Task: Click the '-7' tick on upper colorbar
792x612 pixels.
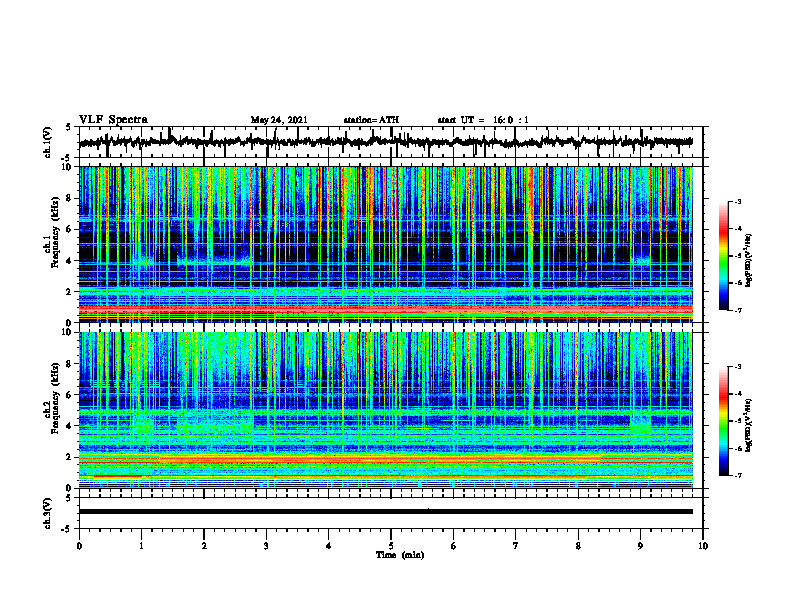Action: click(x=738, y=310)
